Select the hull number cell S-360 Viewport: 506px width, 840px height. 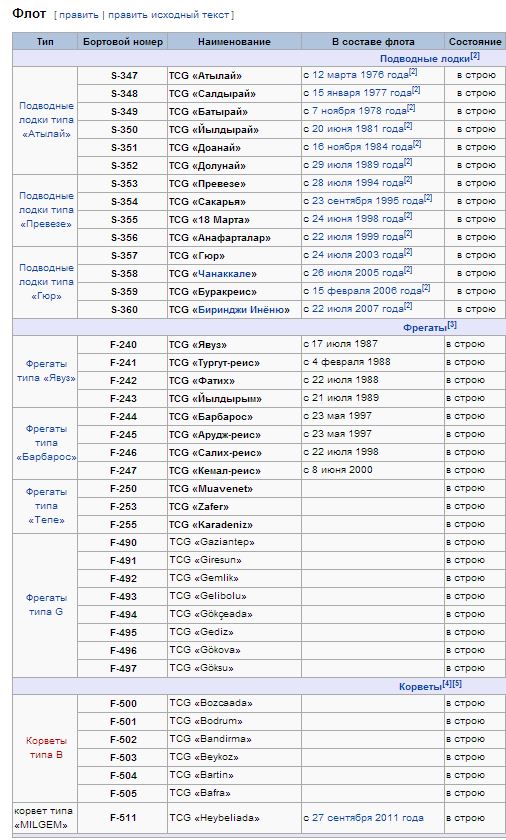(123, 310)
